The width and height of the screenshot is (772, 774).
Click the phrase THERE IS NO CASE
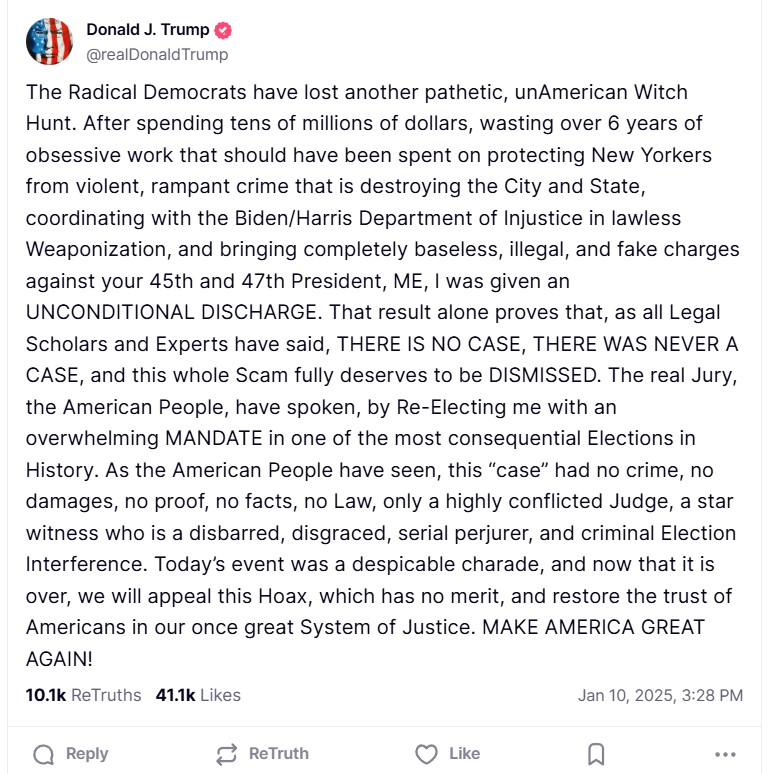click(x=429, y=345)
